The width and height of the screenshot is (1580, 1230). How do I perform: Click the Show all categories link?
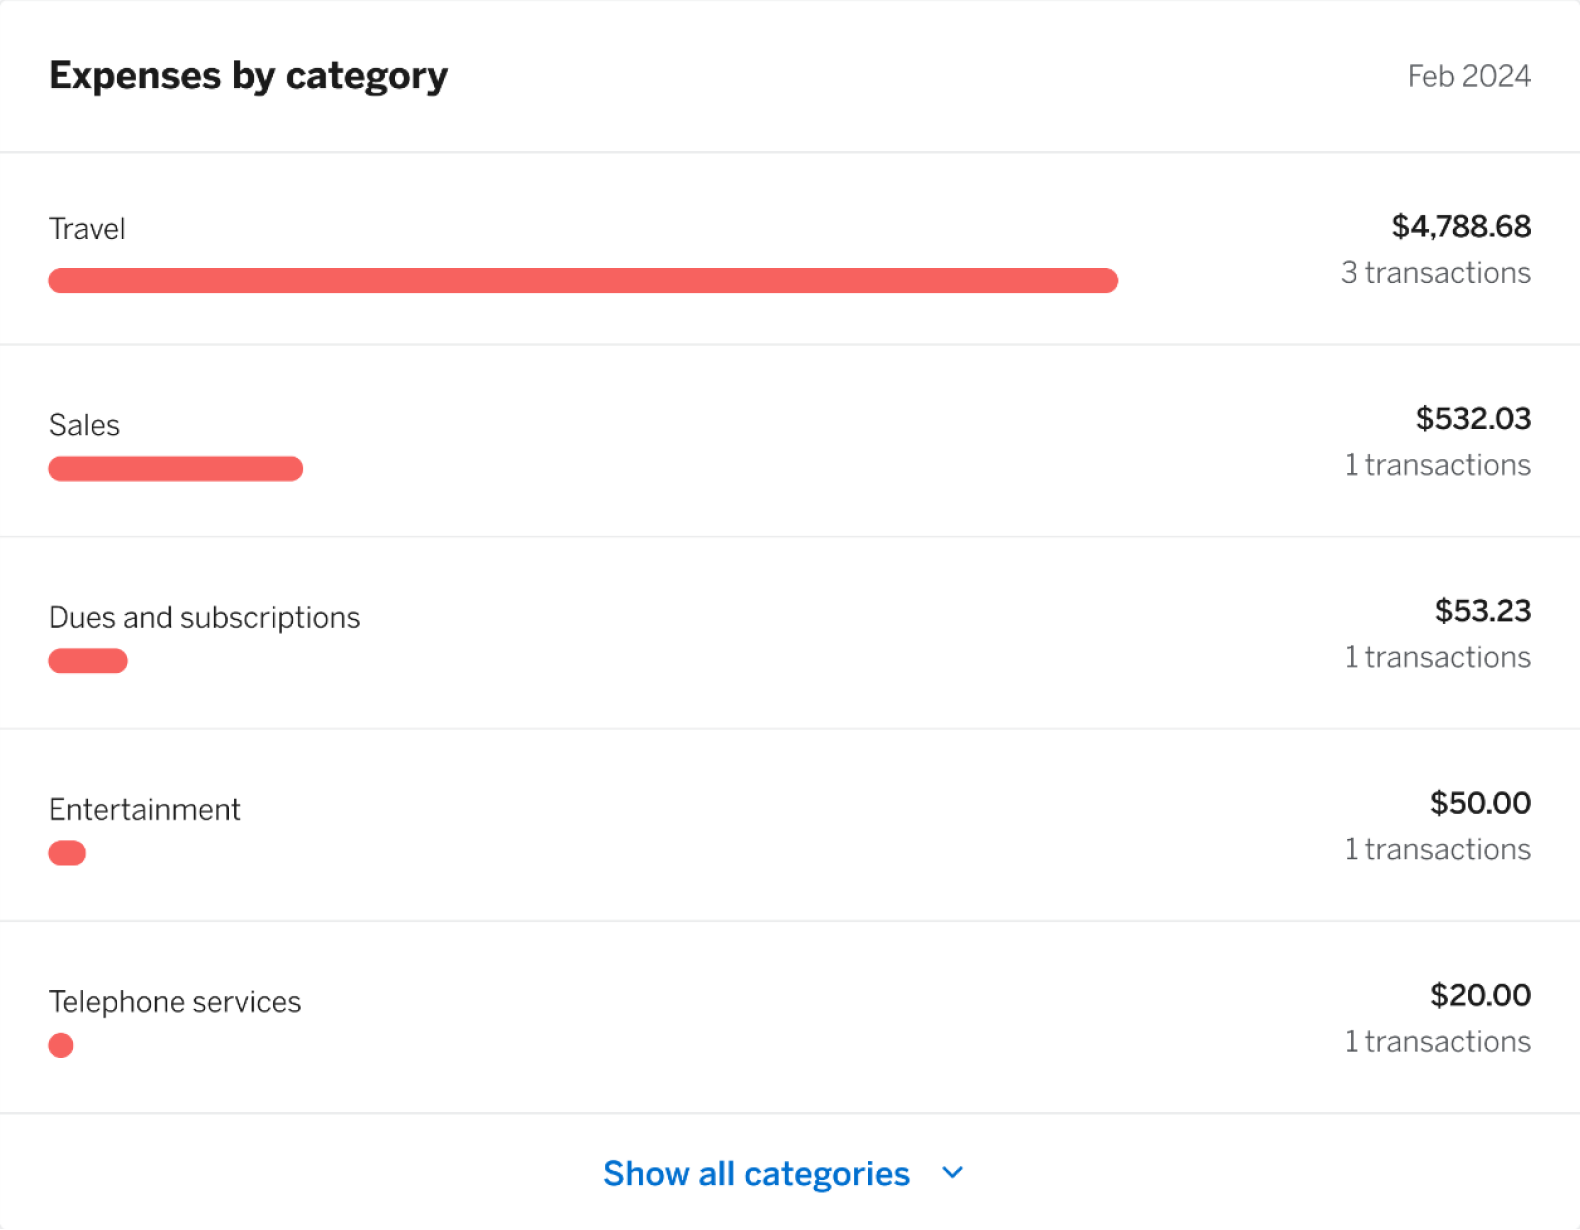(x=756, y=1173)
